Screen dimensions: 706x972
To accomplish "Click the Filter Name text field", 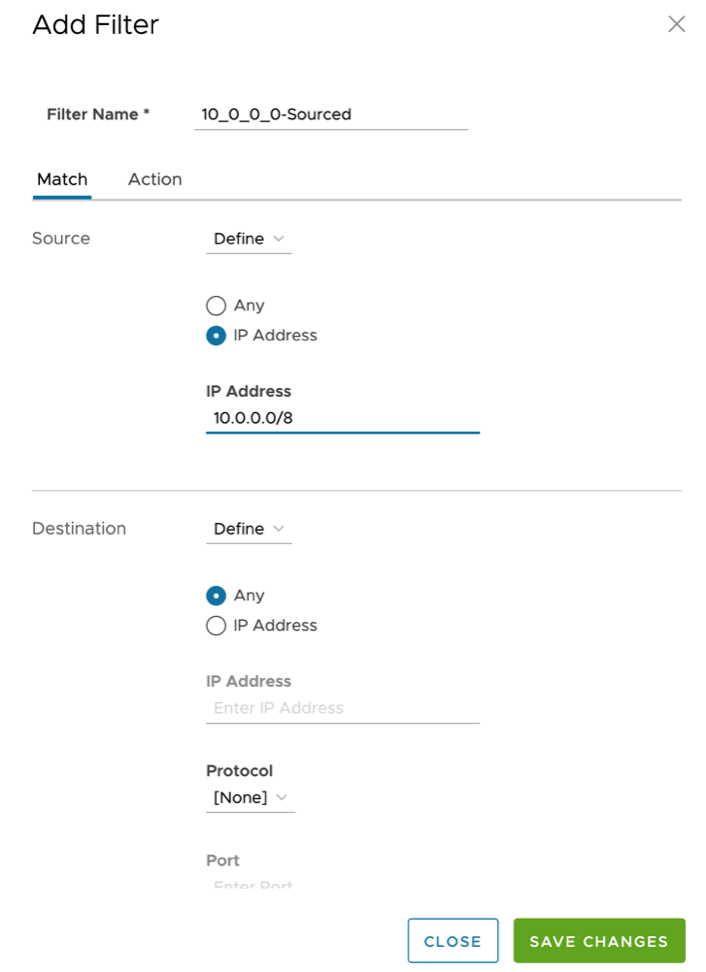I will coord(331,114).
